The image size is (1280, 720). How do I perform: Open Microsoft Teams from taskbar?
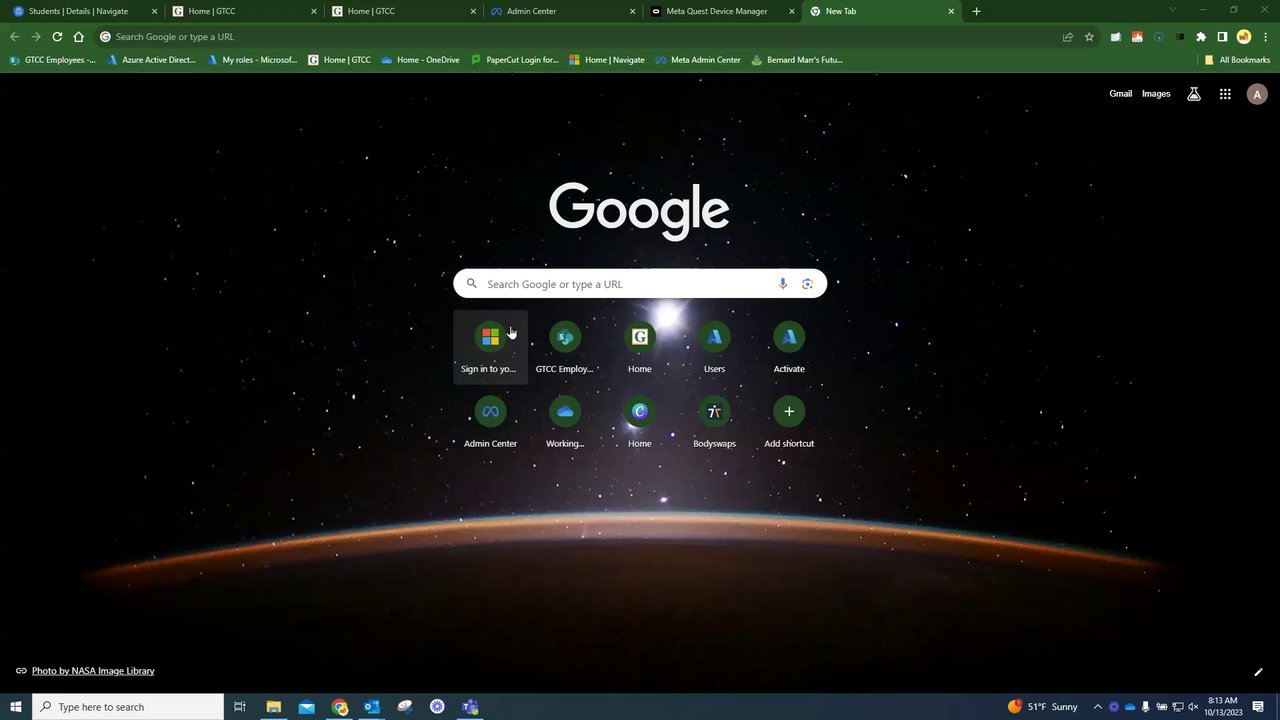click(470, 707)
